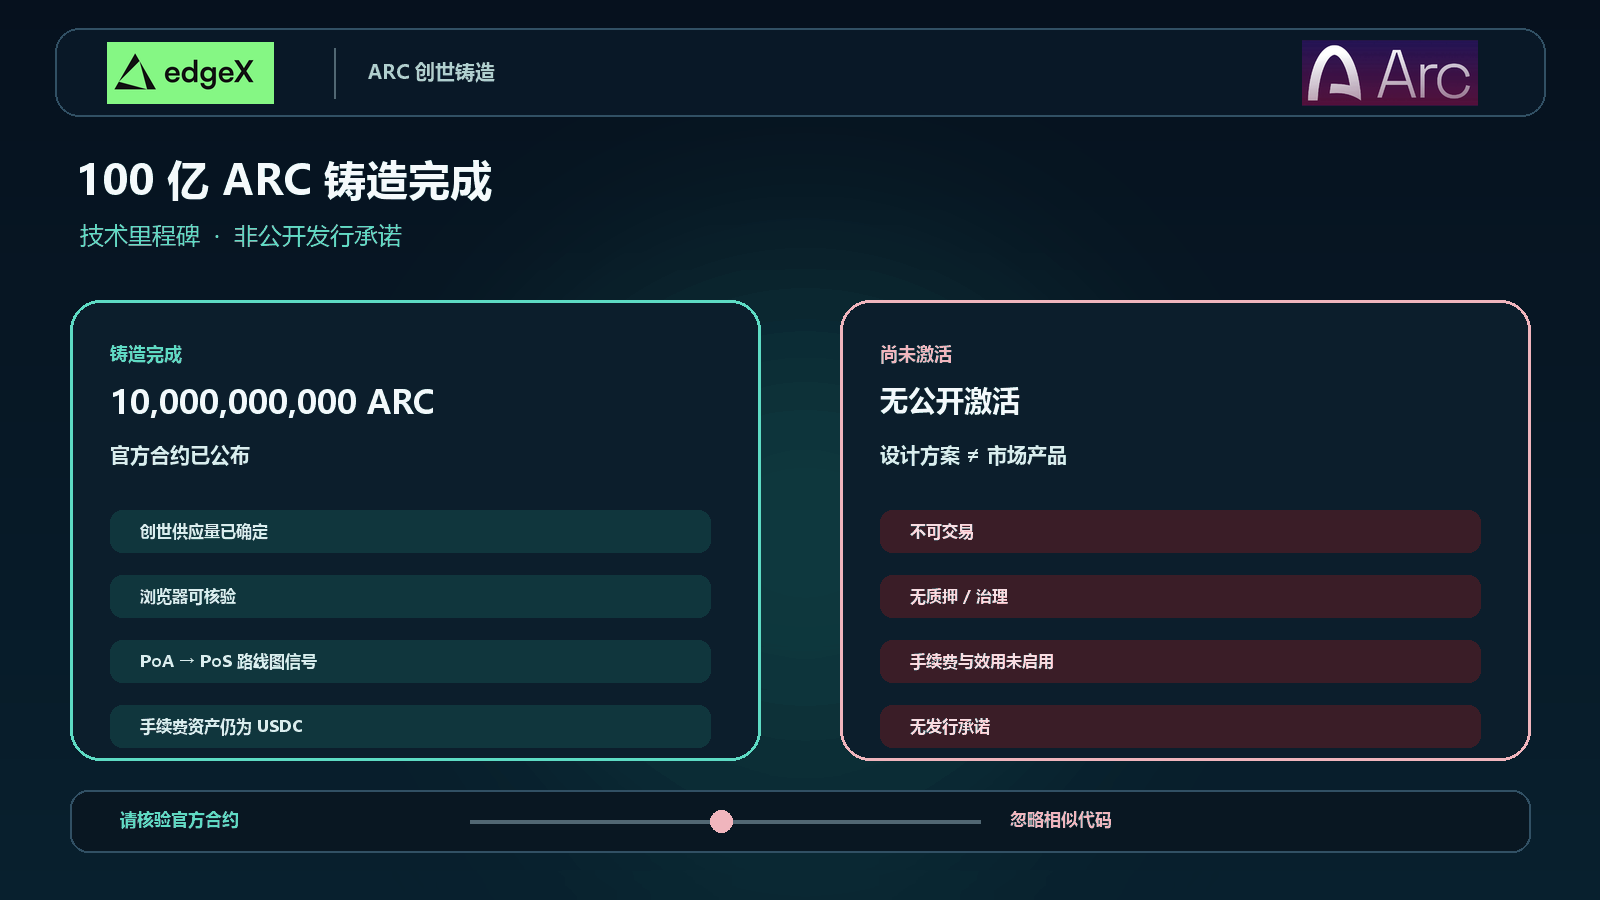Click the 10,000,000,000 ARC figure
Screen dimensions: 1600x900
(x=272, y=402)
